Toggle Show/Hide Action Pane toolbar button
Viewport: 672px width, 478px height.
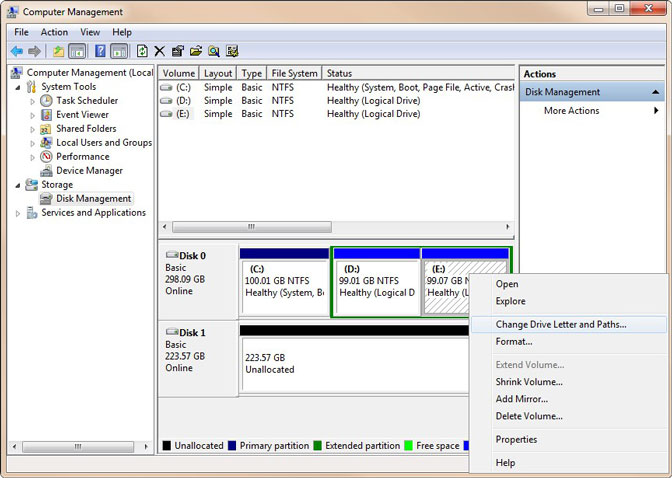click(119, 51)
